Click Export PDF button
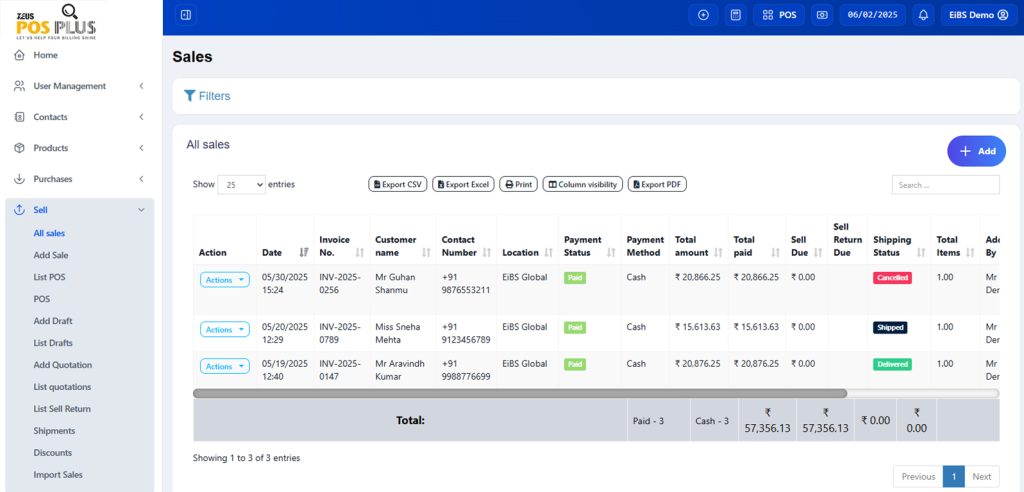This screenshot has width=1024, height=492. pyautogui.click(x=657, y=185)
